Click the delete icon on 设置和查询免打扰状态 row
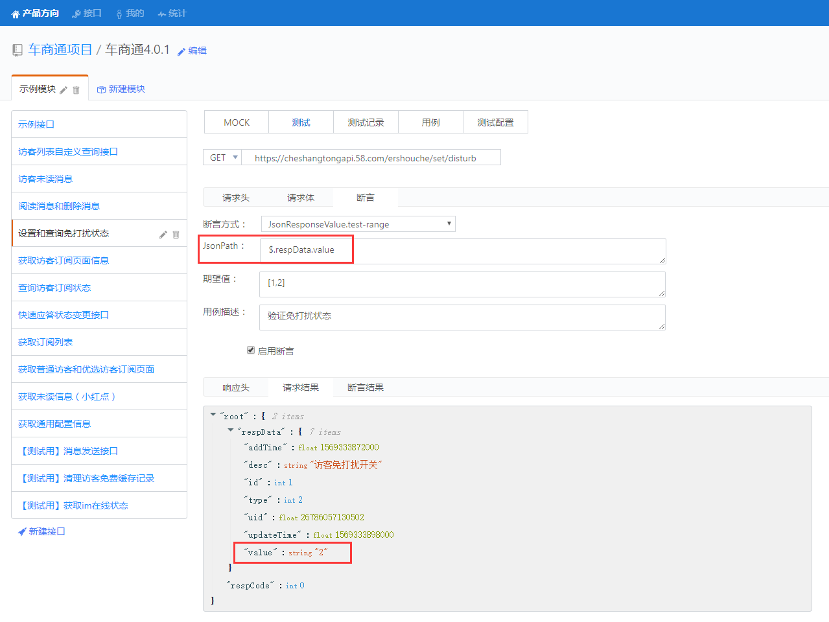The image size is (829, 622). 176,234
